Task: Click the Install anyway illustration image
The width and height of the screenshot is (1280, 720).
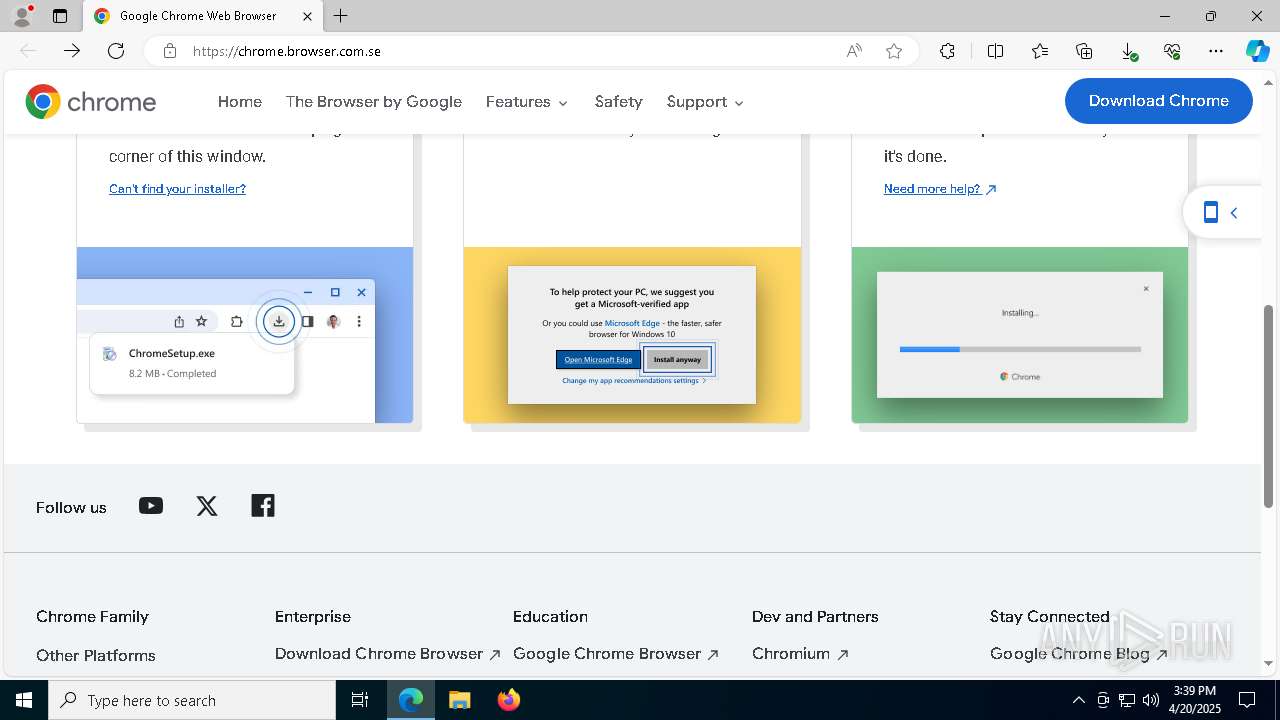Action: click(x=632, y=335)
